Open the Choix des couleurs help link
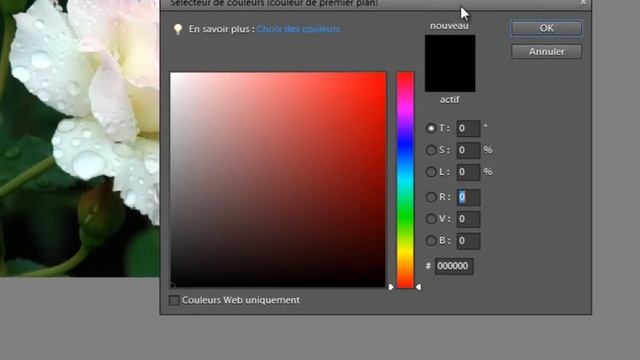The height and width of the screenshot is (360, 640). [x=298, y=29]
